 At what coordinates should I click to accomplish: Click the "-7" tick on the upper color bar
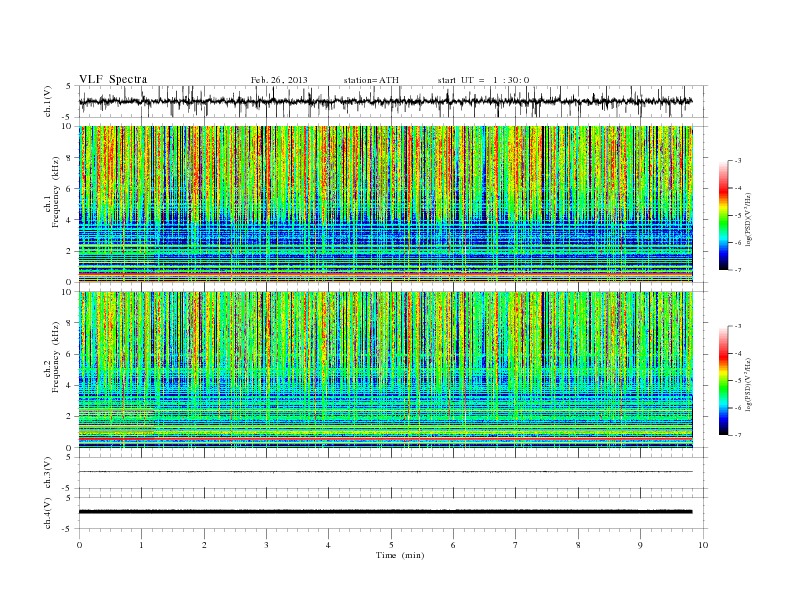coord(738,270)
